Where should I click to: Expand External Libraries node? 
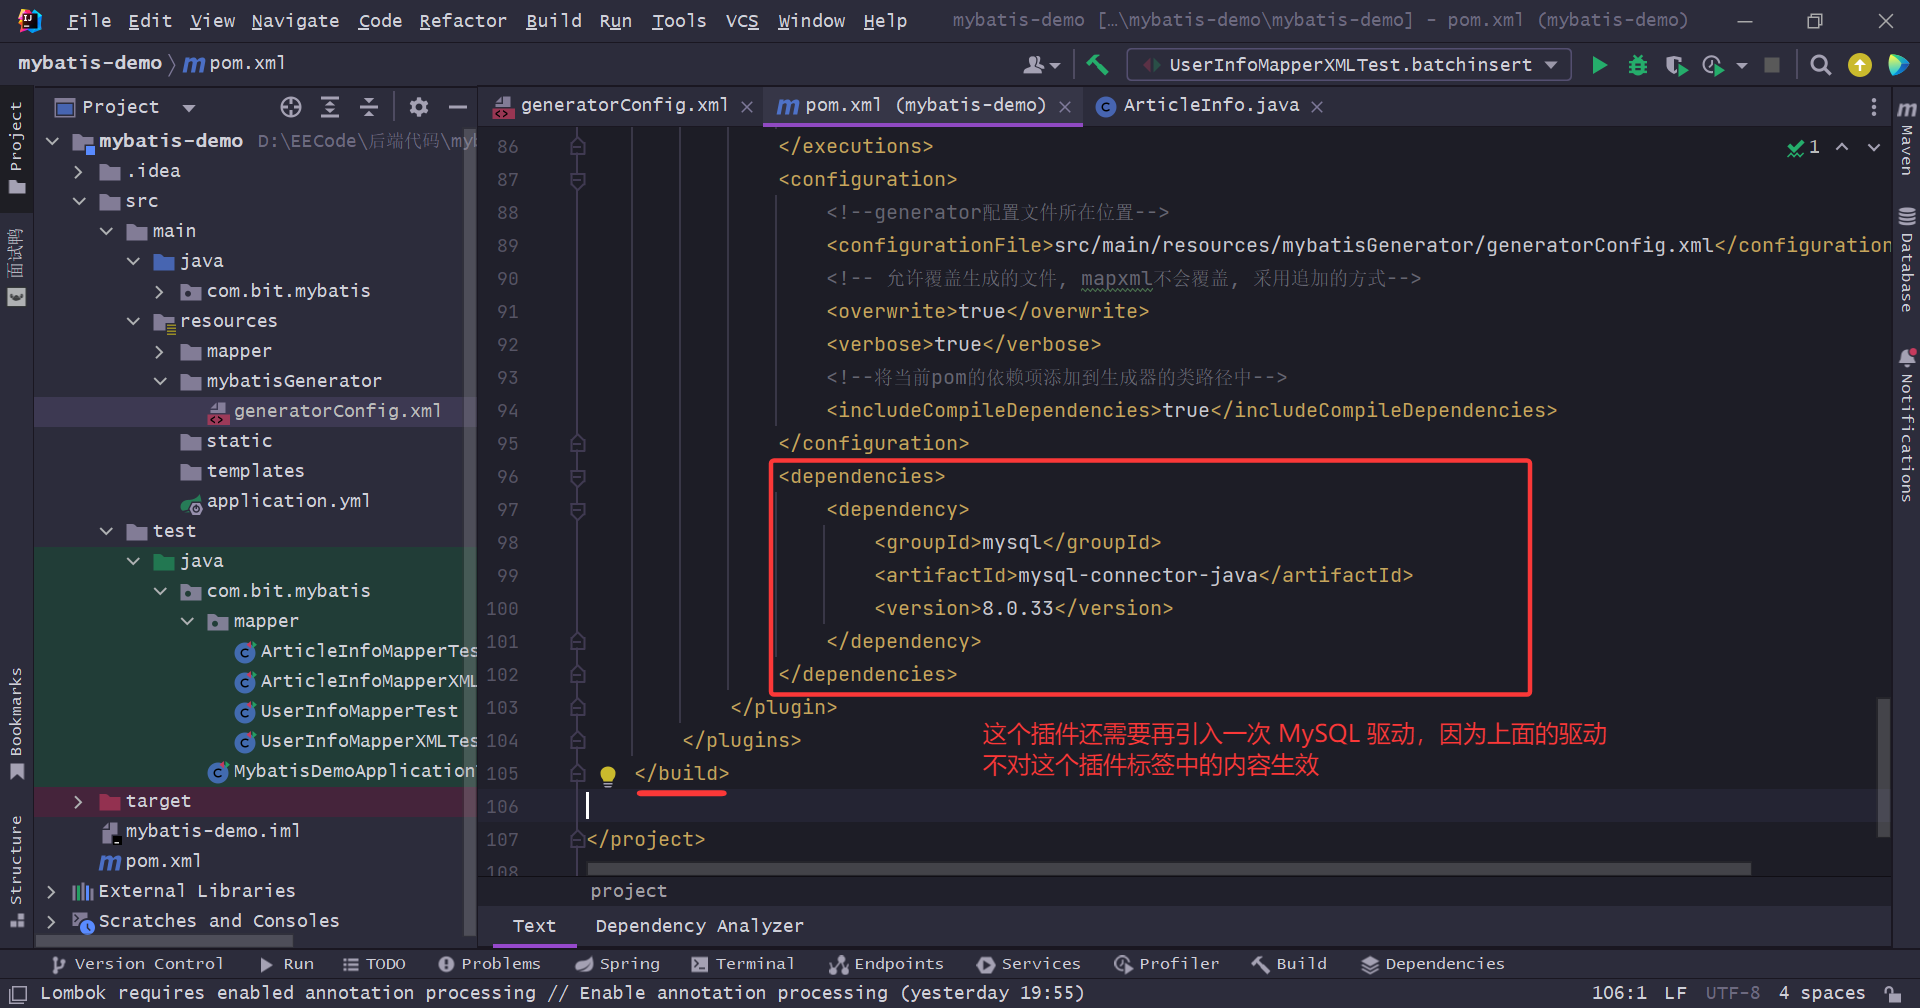coord(51,892)
